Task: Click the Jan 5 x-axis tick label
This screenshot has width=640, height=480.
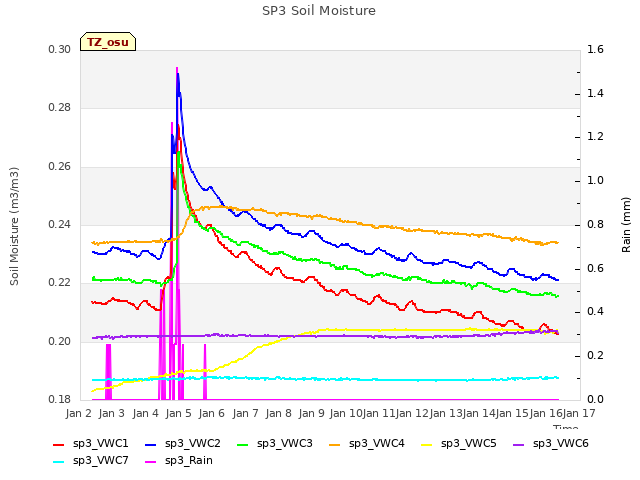Action: [x=178, y=413]
